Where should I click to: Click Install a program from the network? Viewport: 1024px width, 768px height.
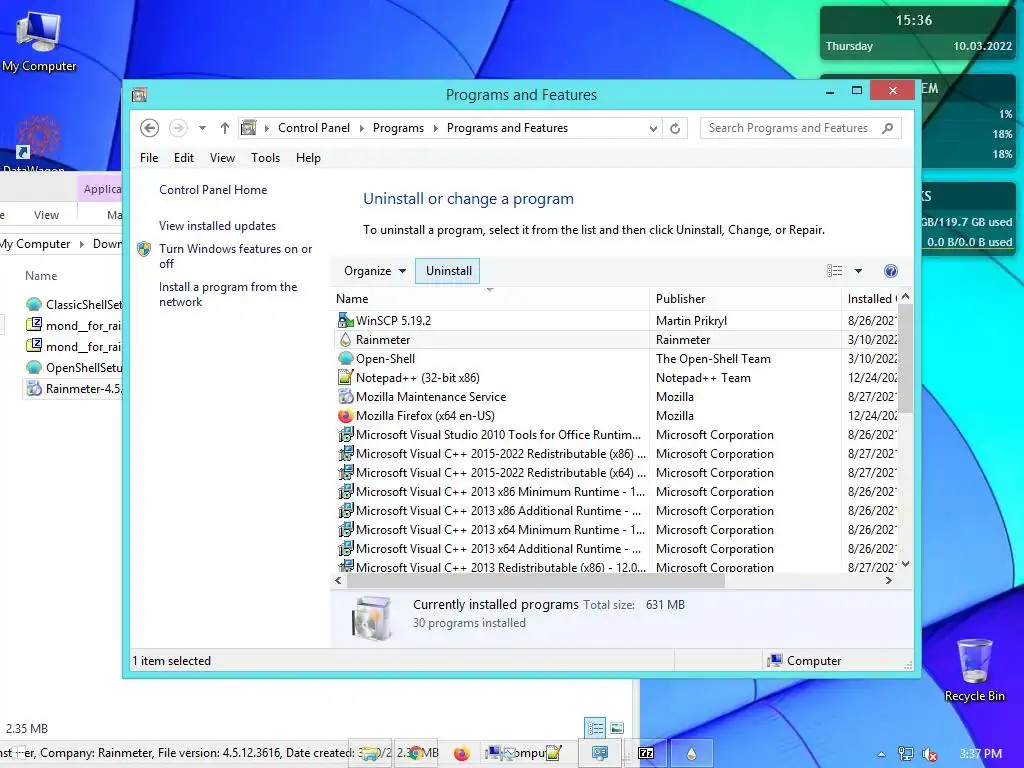[x=228, y=294]
